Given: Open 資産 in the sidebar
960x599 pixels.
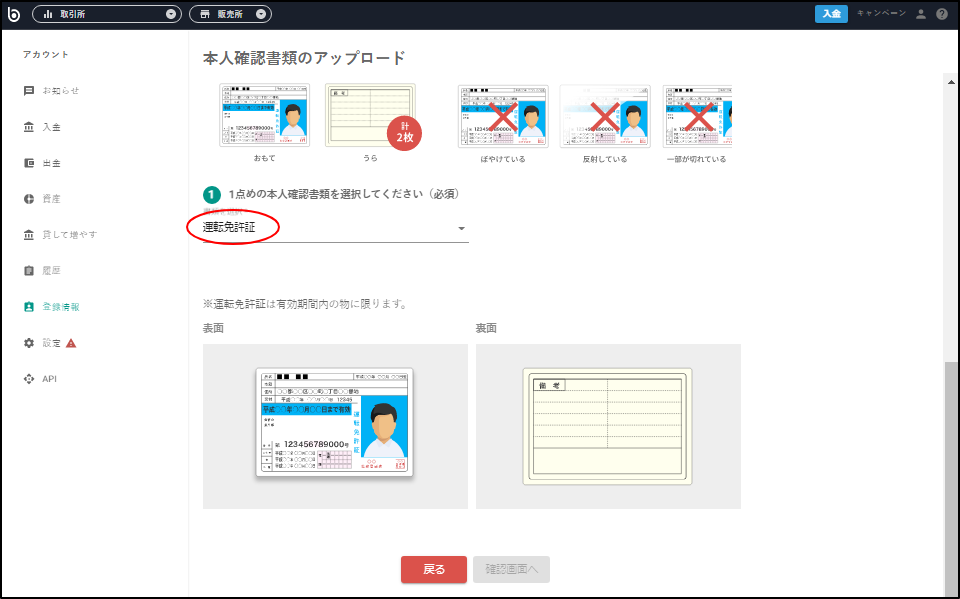Looking at the screenshot, I should (51, 199).
